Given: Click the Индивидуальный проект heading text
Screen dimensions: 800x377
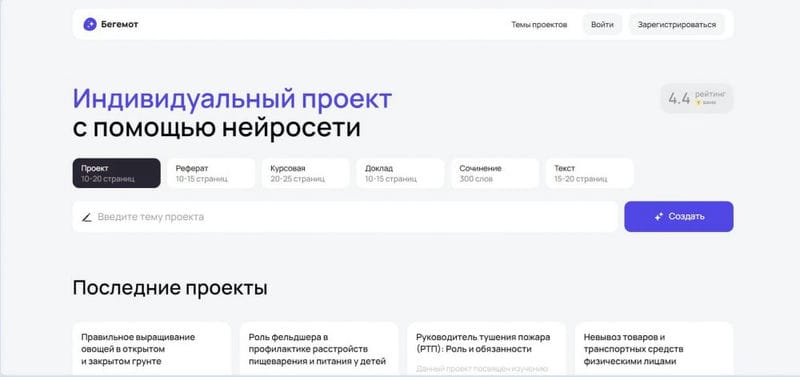Looking at the screenshot, I should 232,99.
